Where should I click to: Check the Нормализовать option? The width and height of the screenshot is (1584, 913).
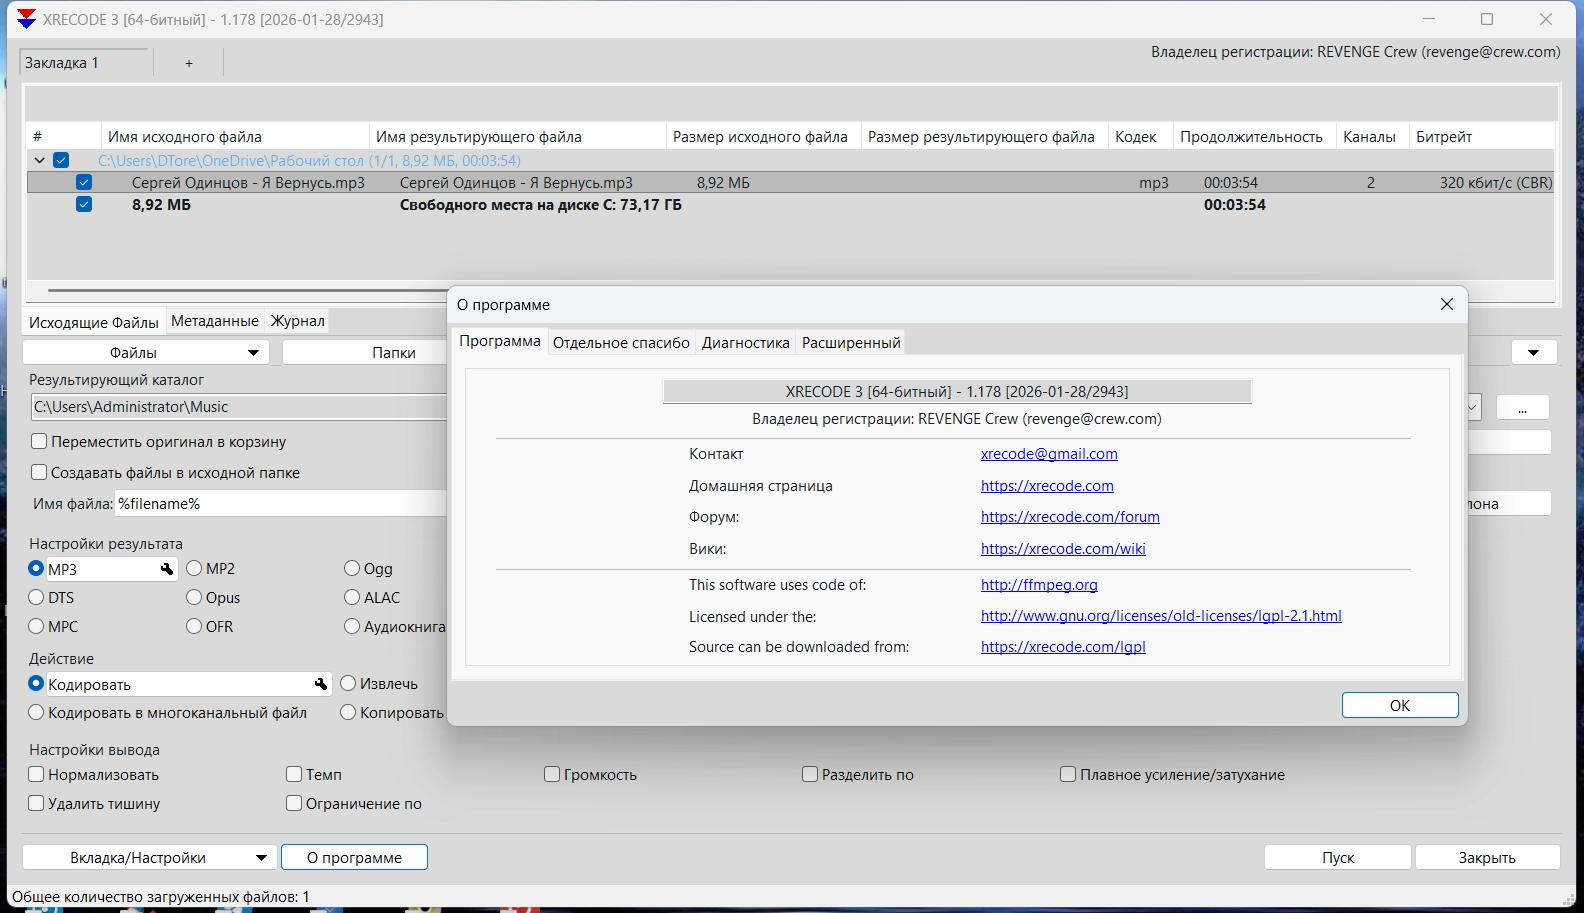(36, 774)
